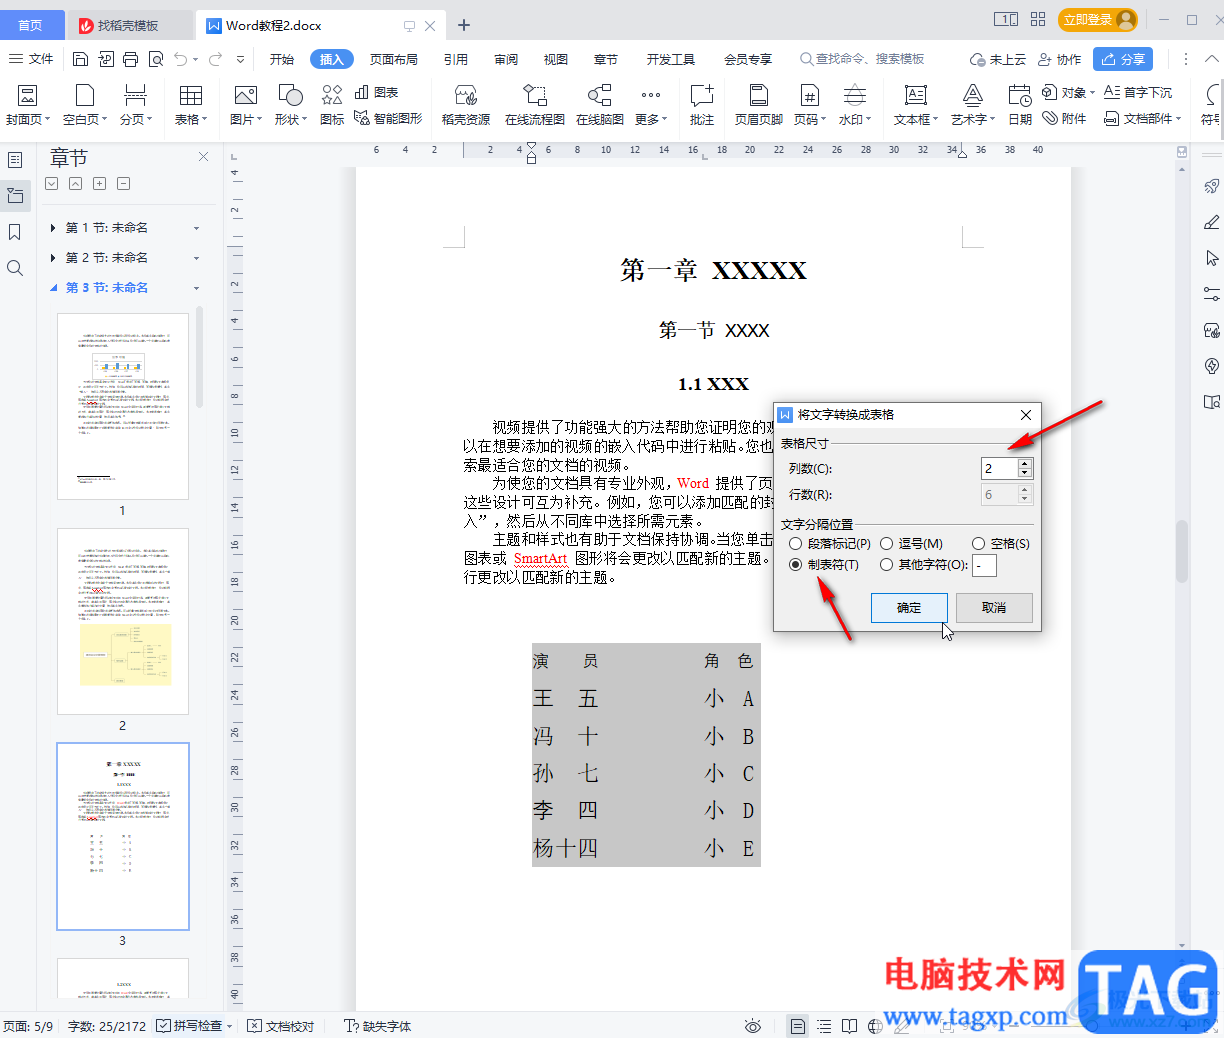The width and height of the screenshot is (1224, 1038).
Task: Select page 2 thumbnail in chapter panel
Action: pyautogui.click(x=123, y=621)
